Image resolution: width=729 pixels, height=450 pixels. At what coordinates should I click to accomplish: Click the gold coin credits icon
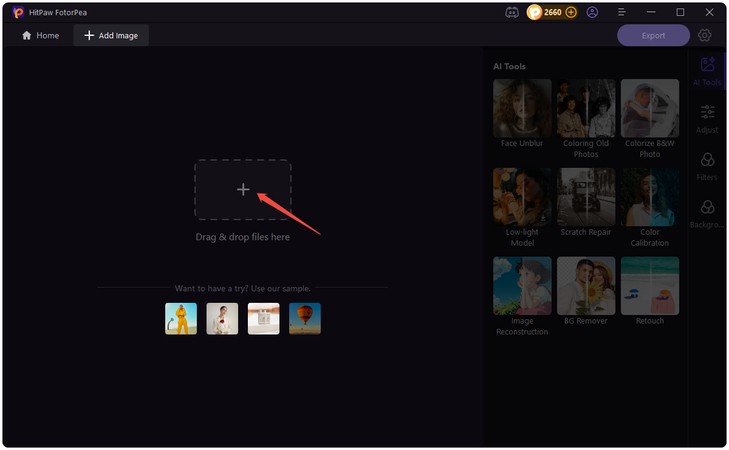tap(534, 13)
